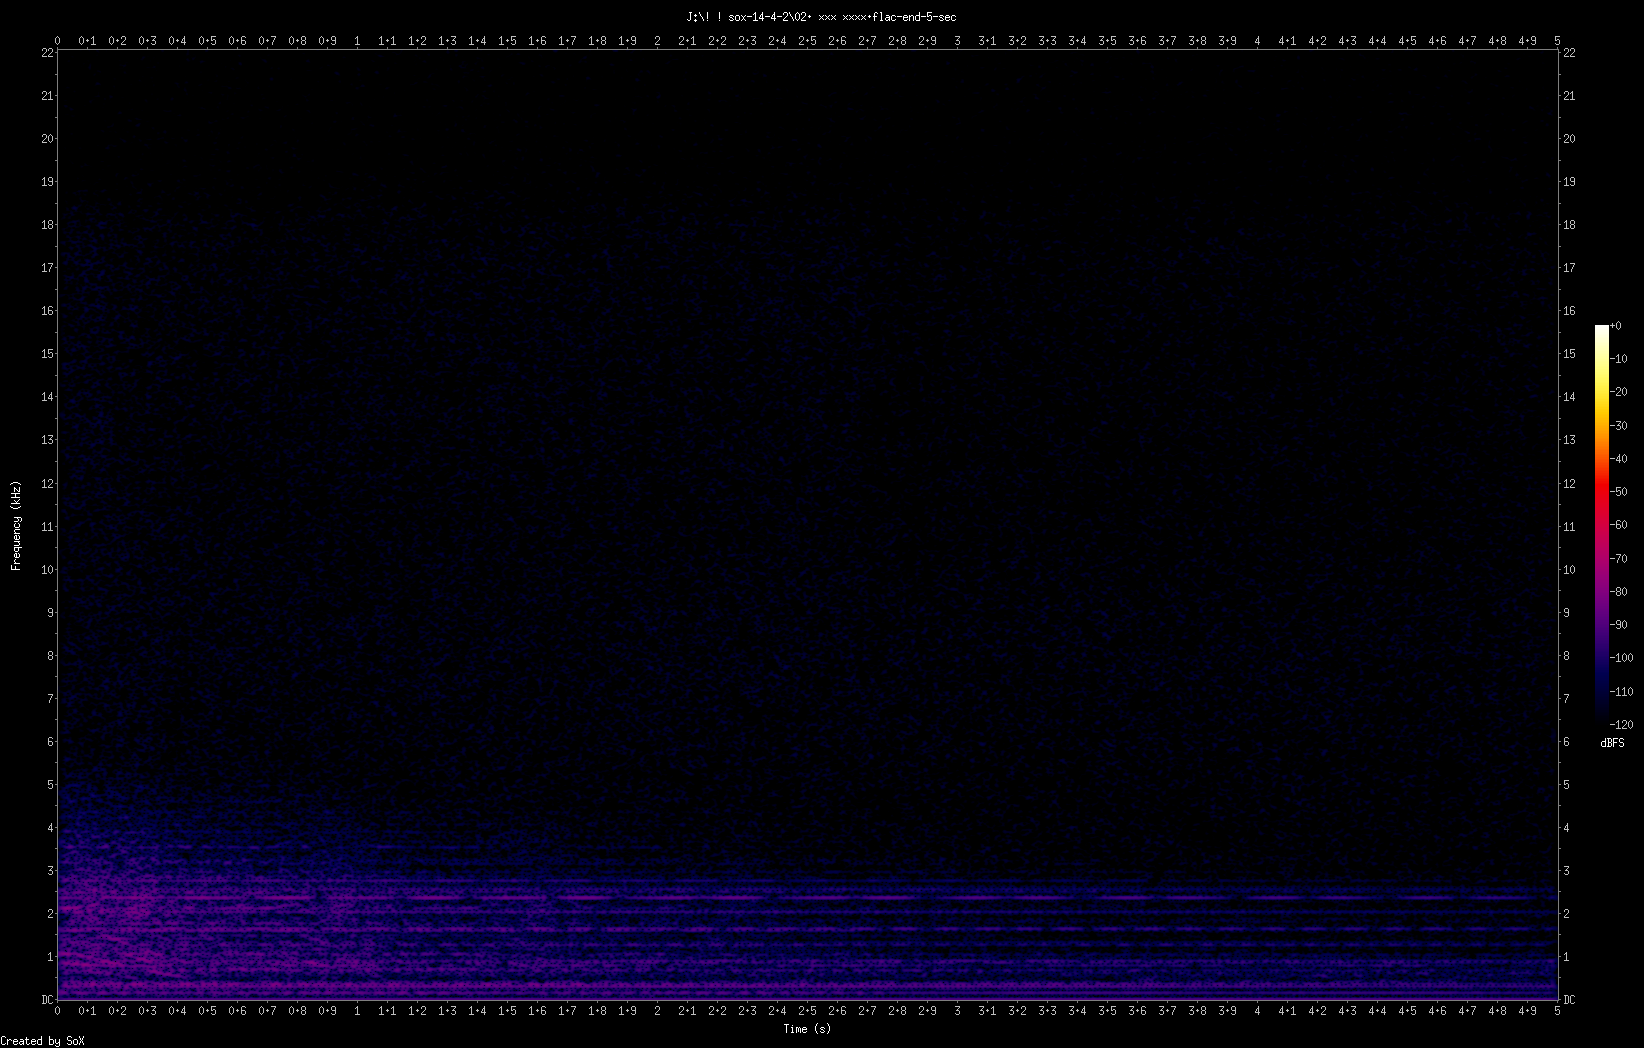Click "15" on the left frequency axis
Viewport: 1644px width, 1048px height.
click(x=47, y=354)
